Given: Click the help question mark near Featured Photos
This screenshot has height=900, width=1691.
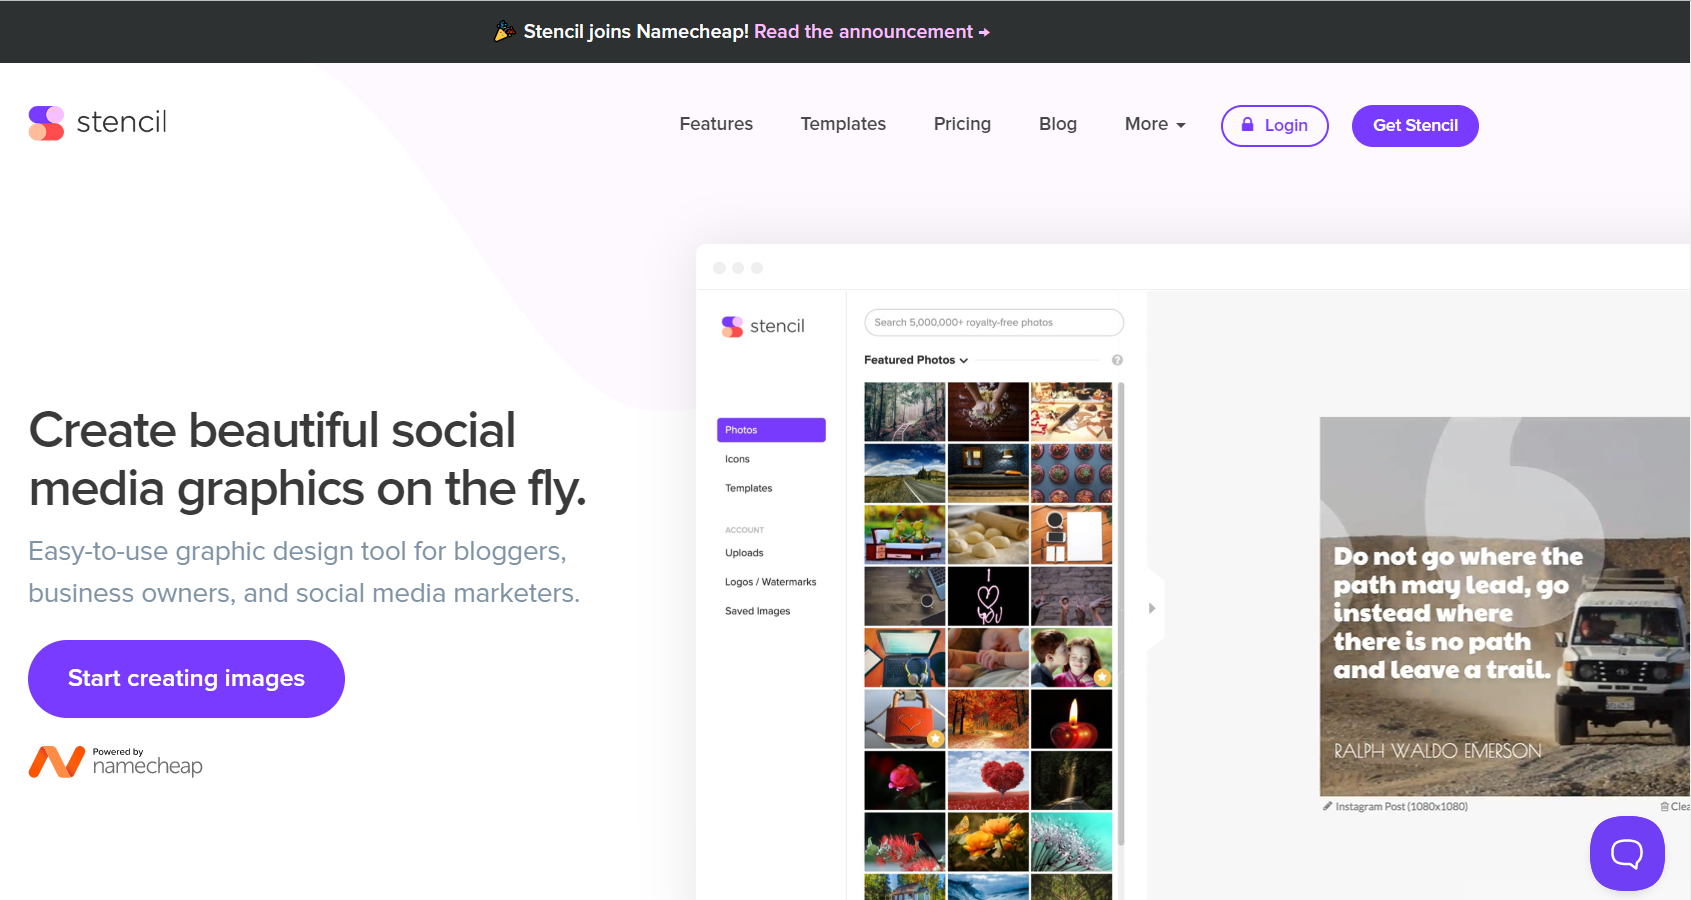Looking at the screenshot, I should coord(1117,360).
